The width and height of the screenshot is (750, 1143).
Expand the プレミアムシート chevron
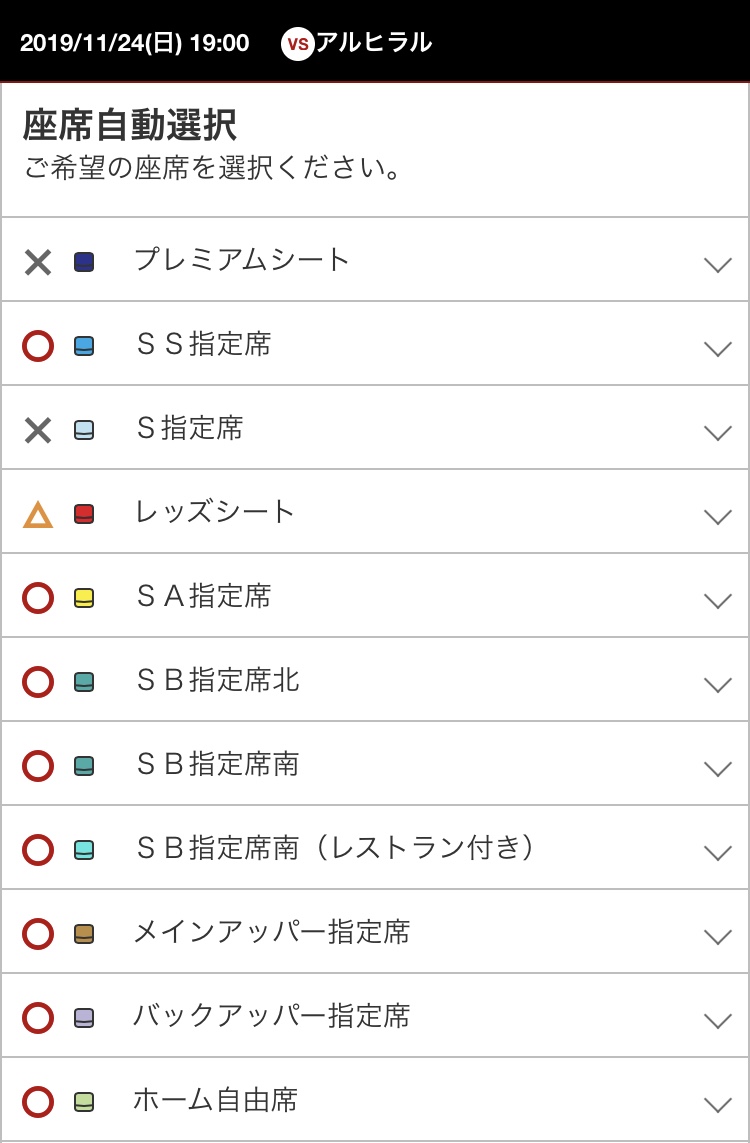(717, 264)
